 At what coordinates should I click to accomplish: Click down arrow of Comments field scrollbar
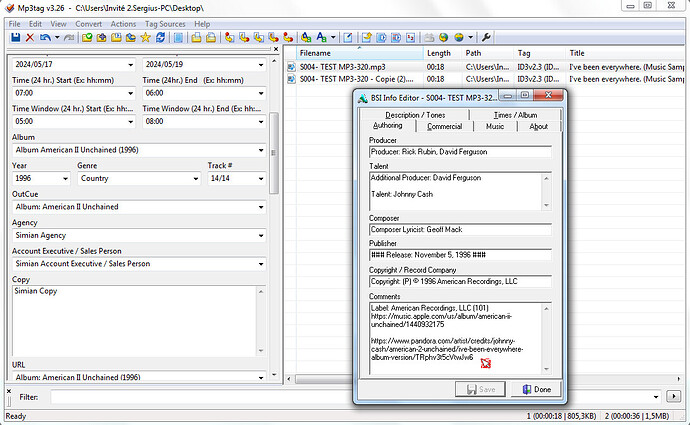[x=547, y=369]
